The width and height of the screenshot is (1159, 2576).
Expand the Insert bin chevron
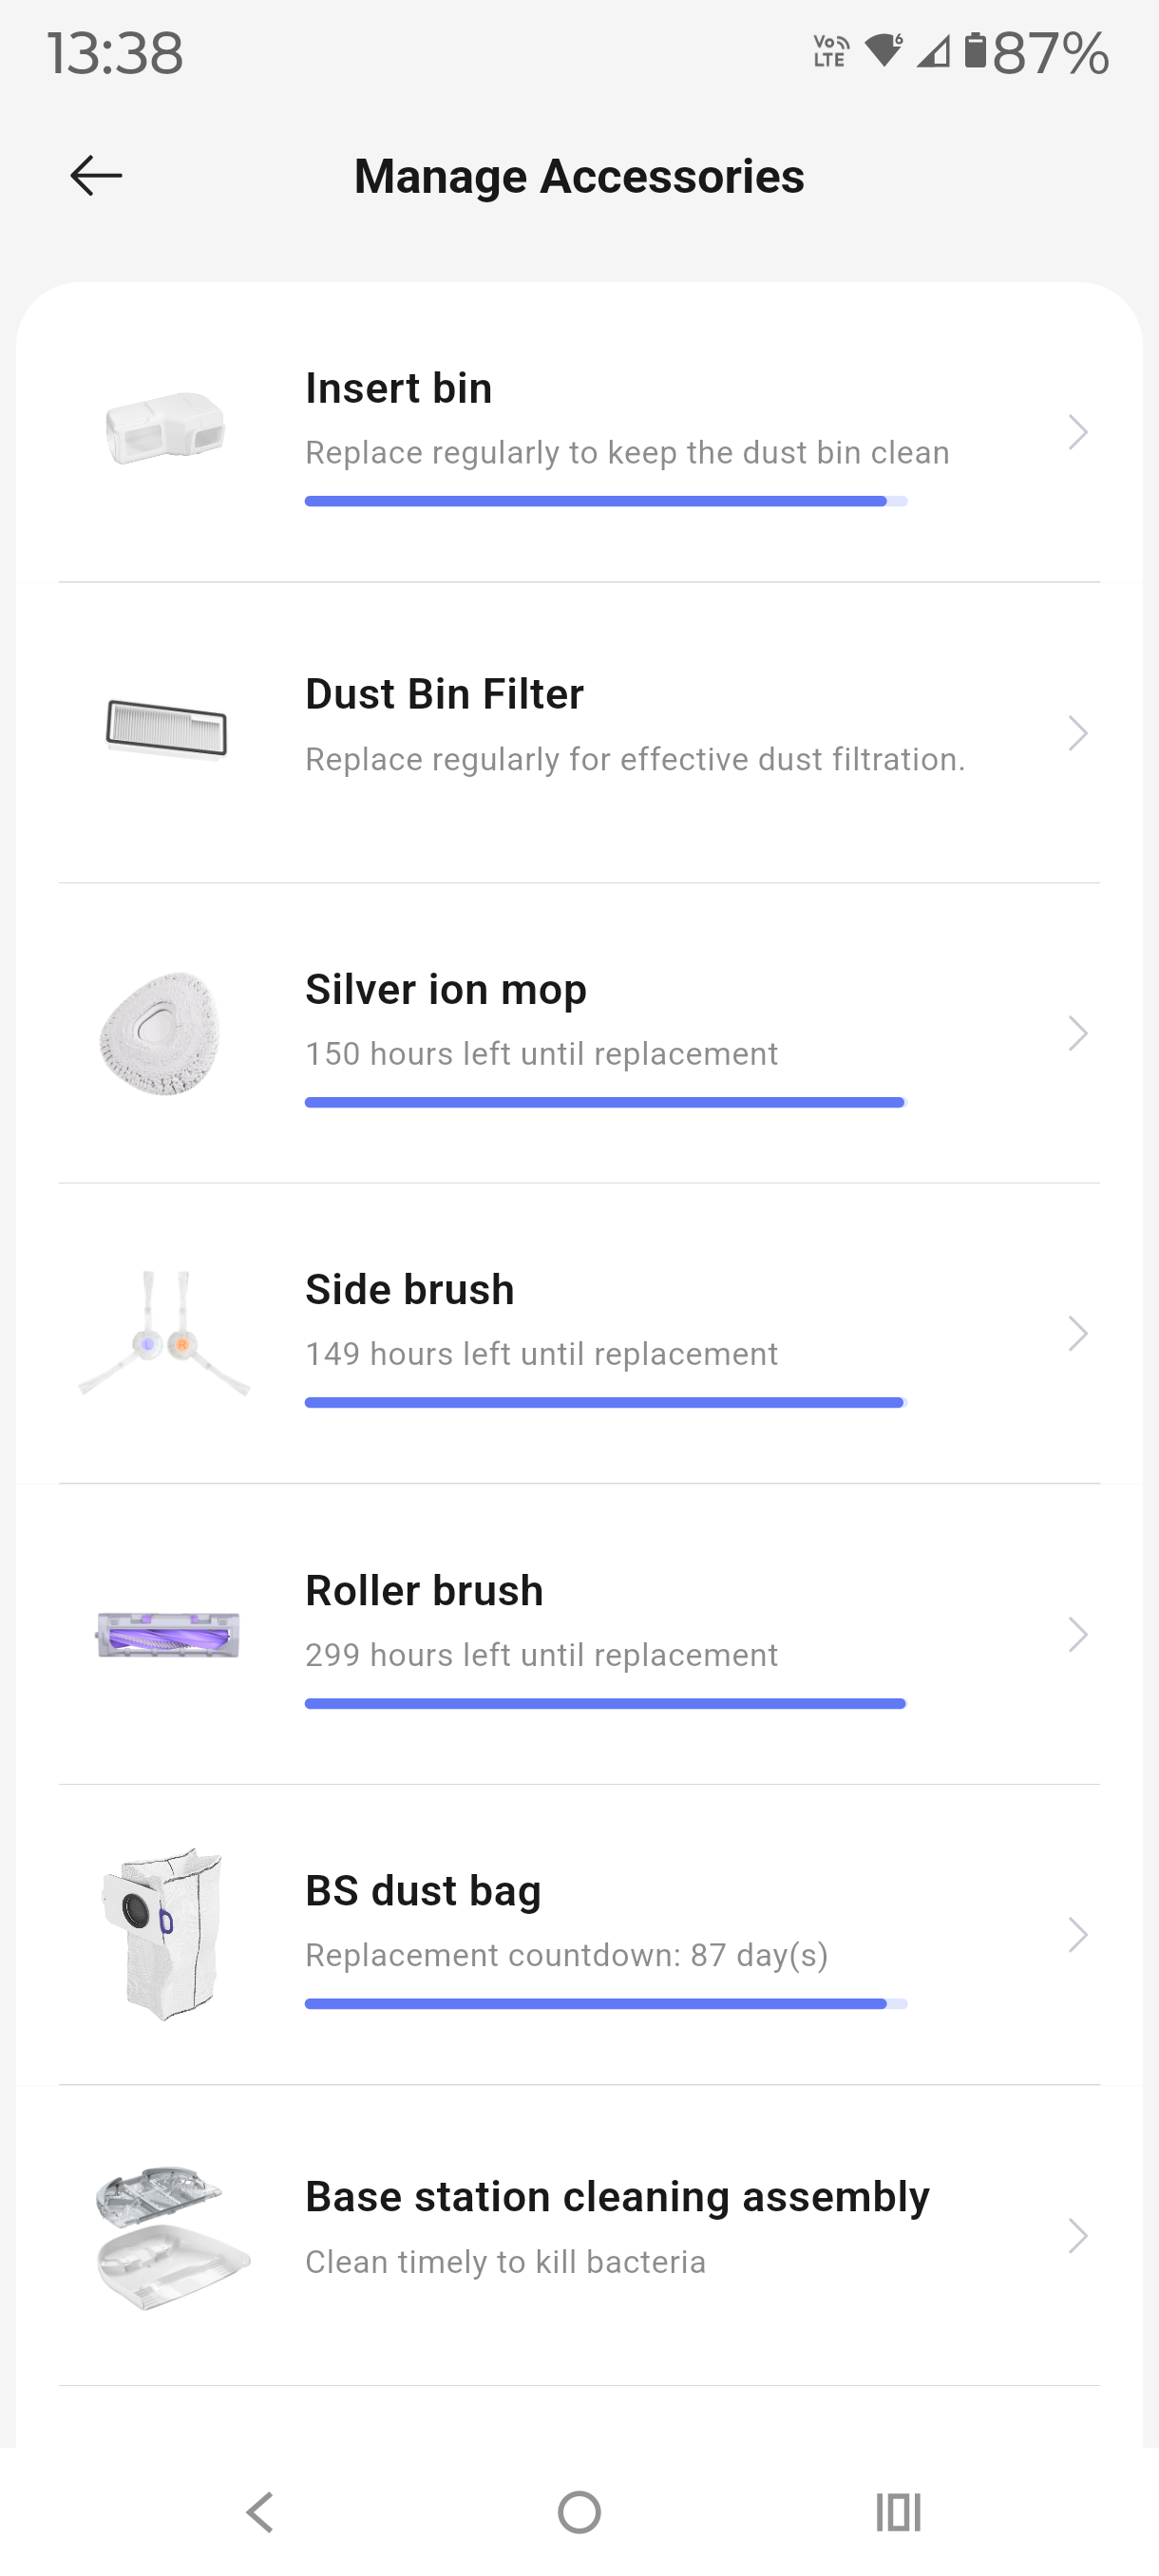coord(1077,432)
